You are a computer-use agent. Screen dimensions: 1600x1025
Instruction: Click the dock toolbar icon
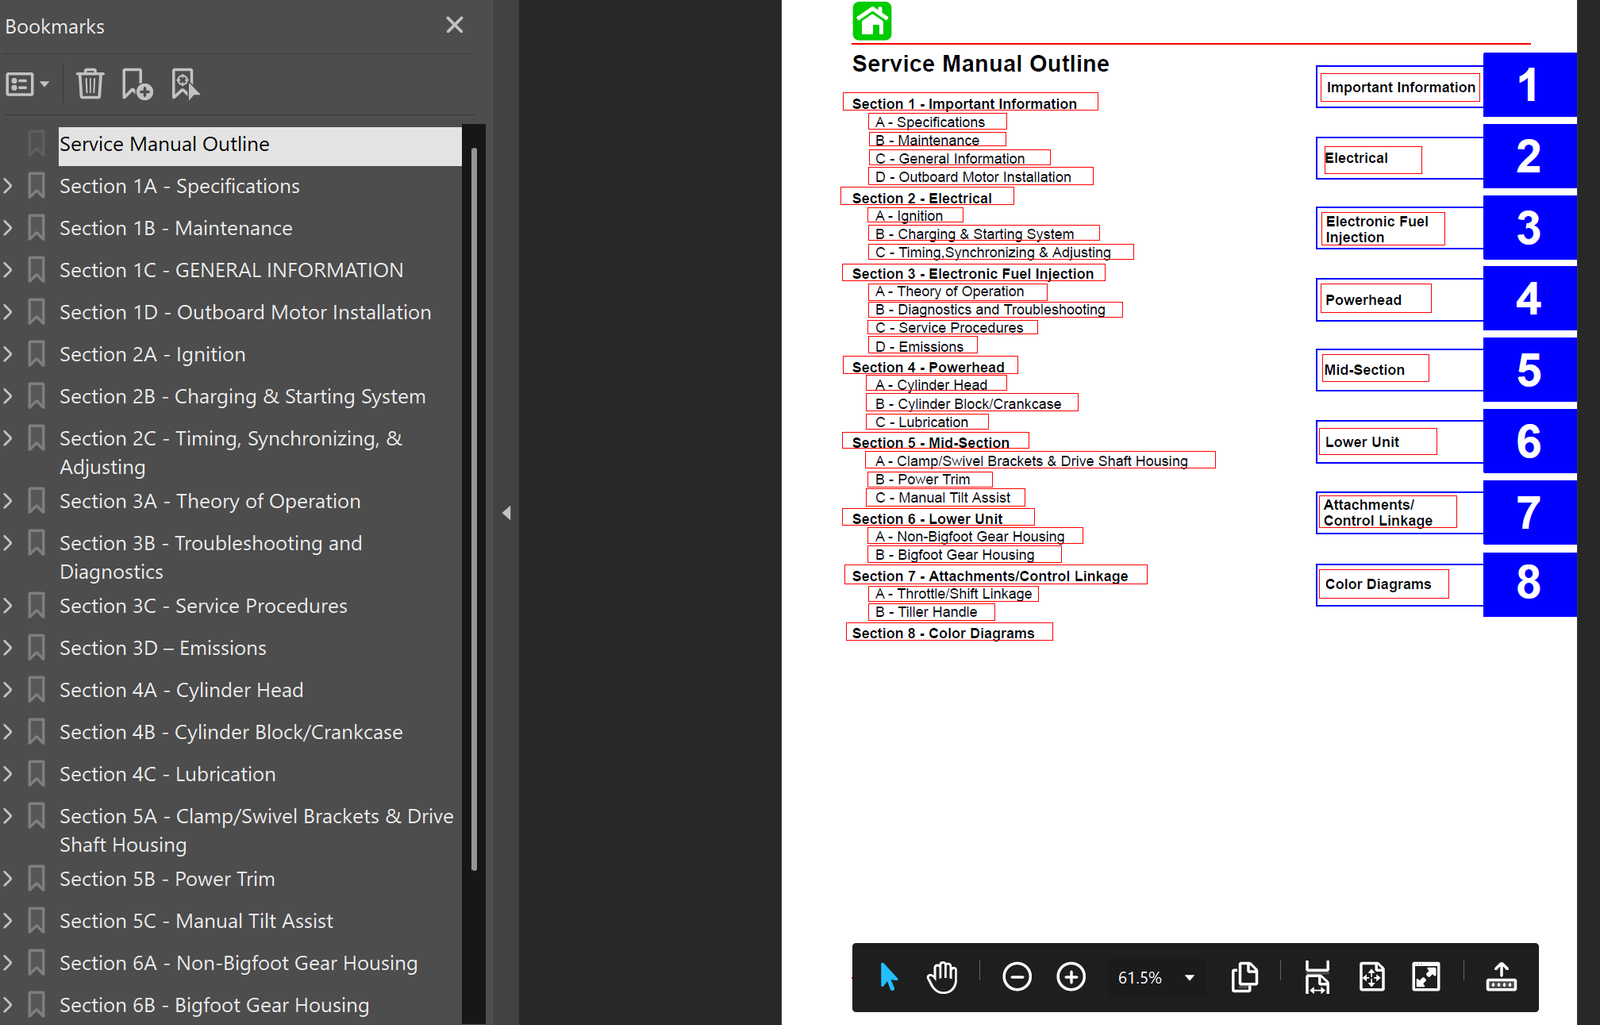point(1501,977)
